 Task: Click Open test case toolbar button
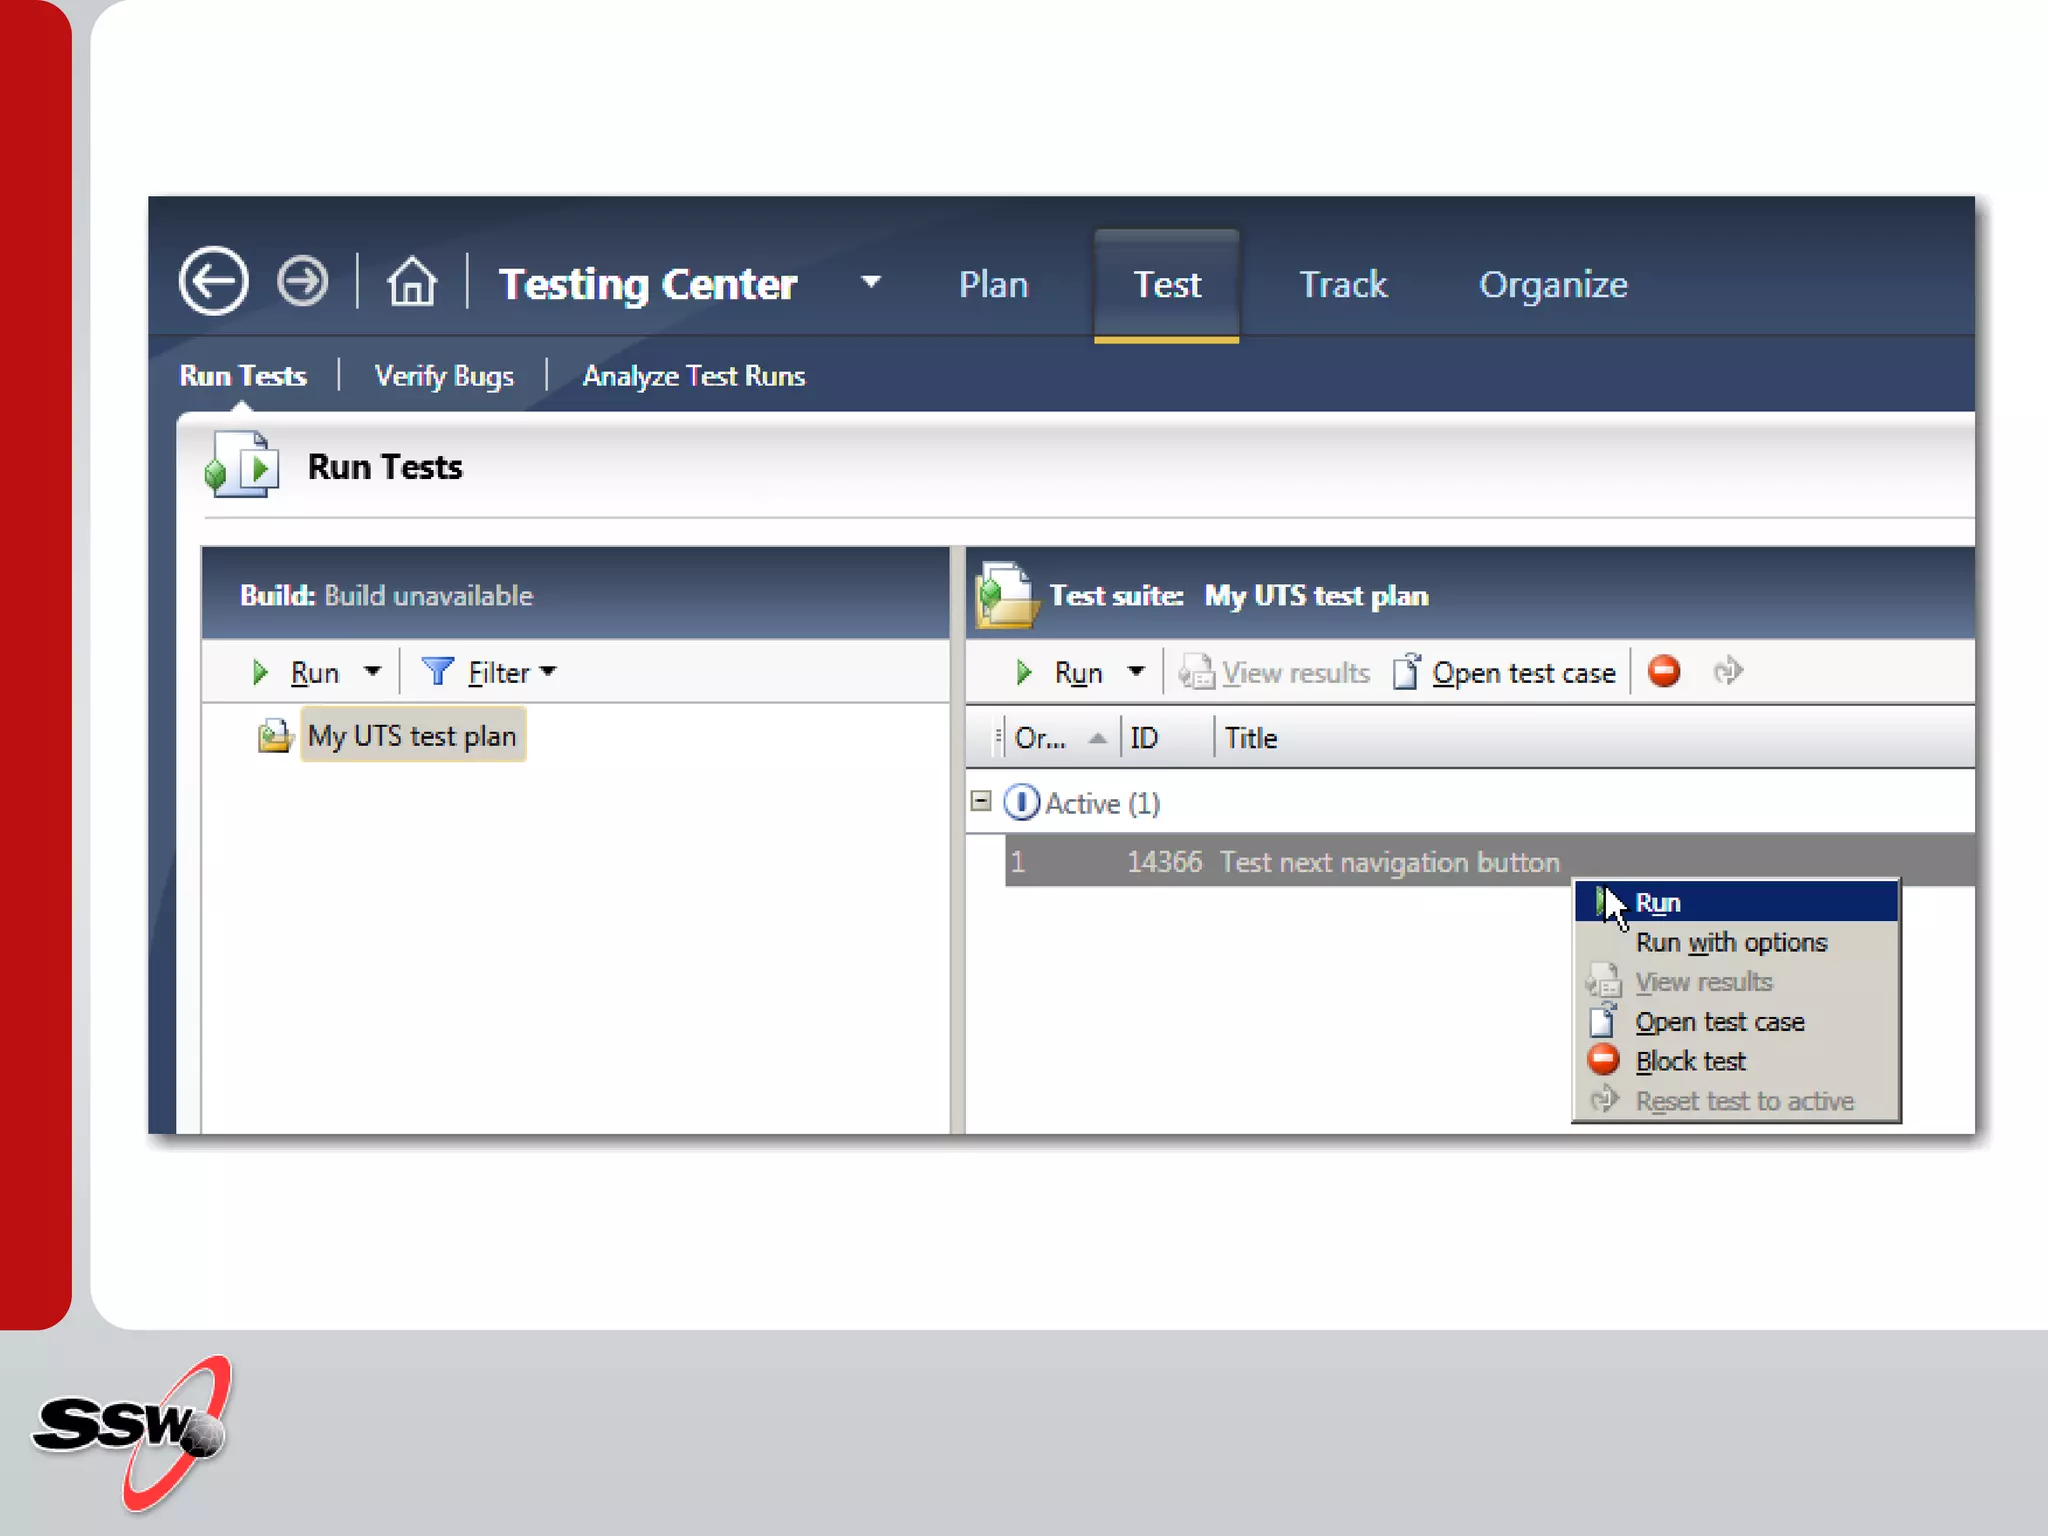1504,673
